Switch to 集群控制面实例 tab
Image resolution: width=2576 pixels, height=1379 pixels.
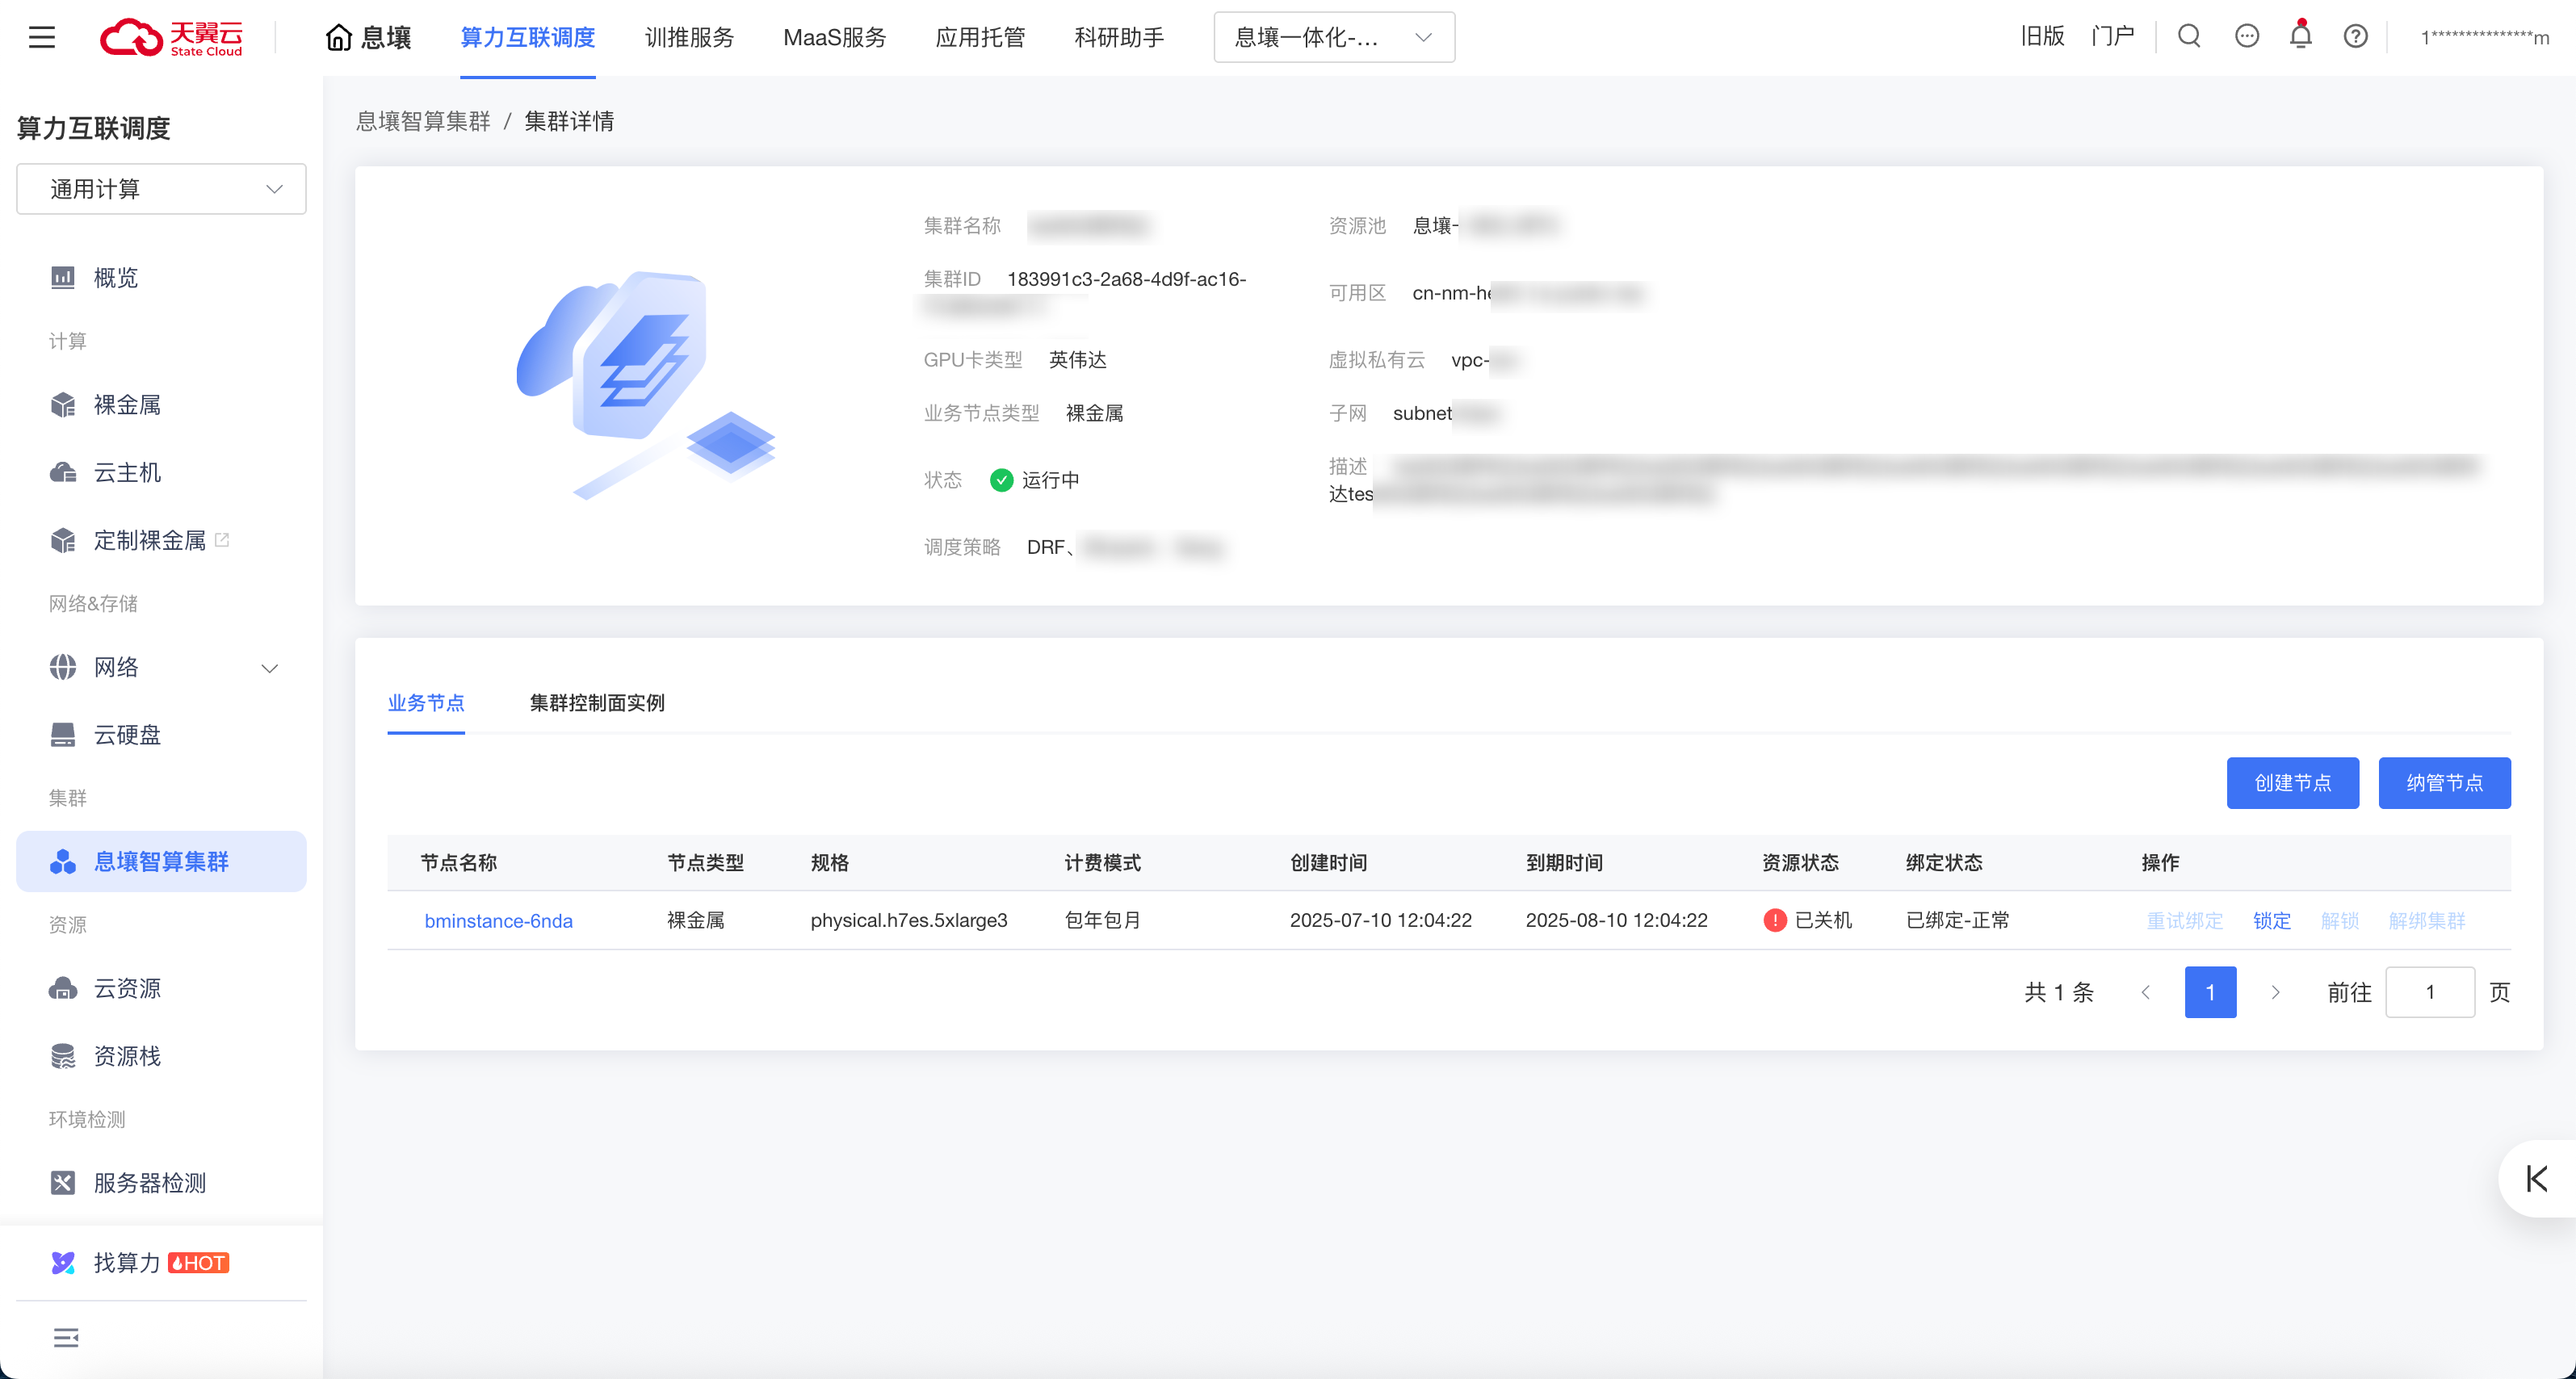596,703
